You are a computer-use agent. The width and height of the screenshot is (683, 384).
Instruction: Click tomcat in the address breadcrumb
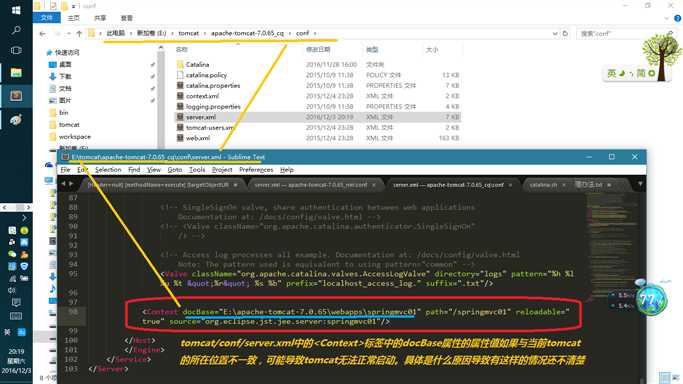point(188,33)
